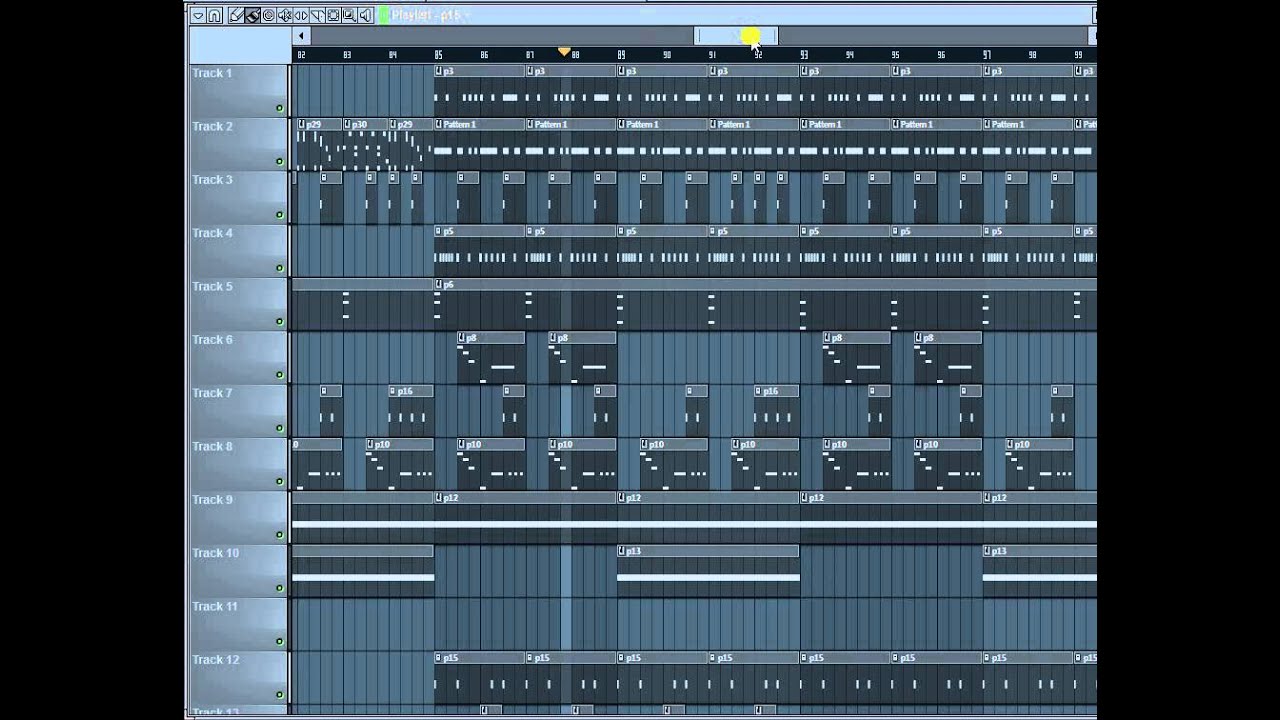1280x720 pixels.
Task: Select the Slip tool
Action: (300, 15)
